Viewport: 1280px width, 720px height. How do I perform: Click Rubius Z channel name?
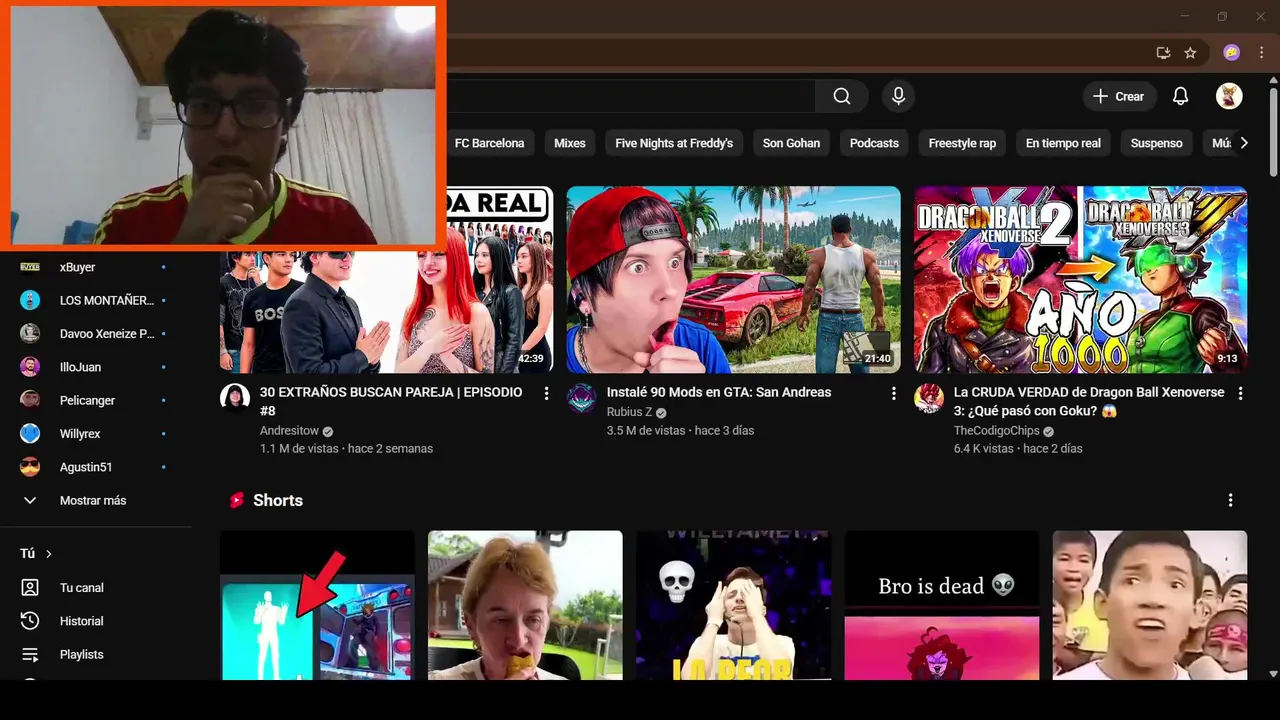point(629,412)
